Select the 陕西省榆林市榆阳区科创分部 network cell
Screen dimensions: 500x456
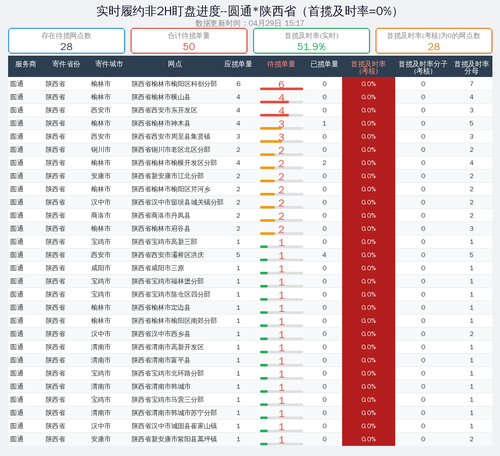coord(174,84)
